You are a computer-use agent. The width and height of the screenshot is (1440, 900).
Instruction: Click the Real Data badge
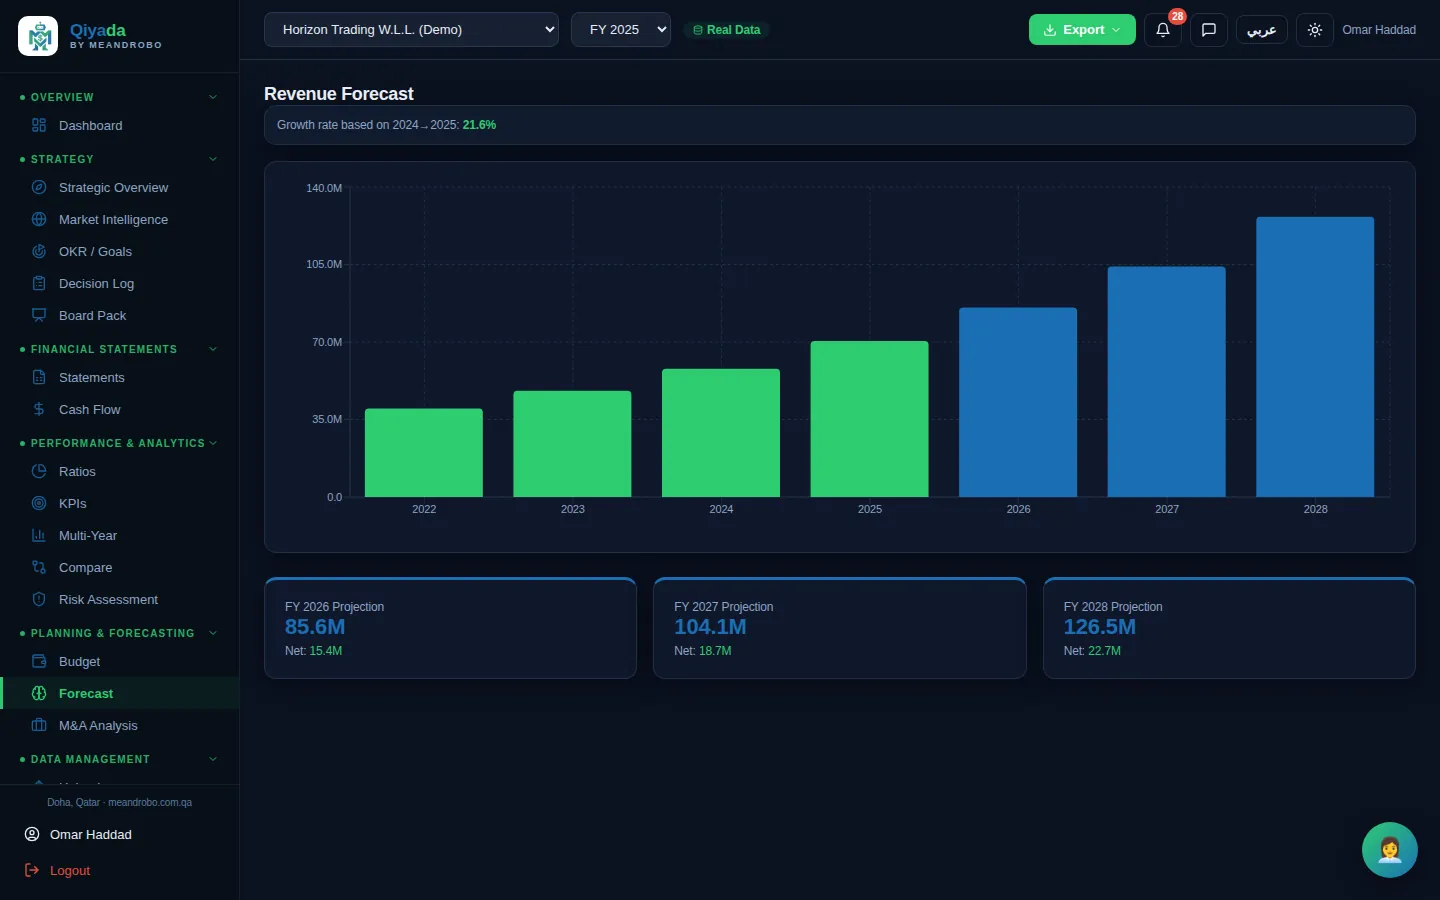[727, 30]
